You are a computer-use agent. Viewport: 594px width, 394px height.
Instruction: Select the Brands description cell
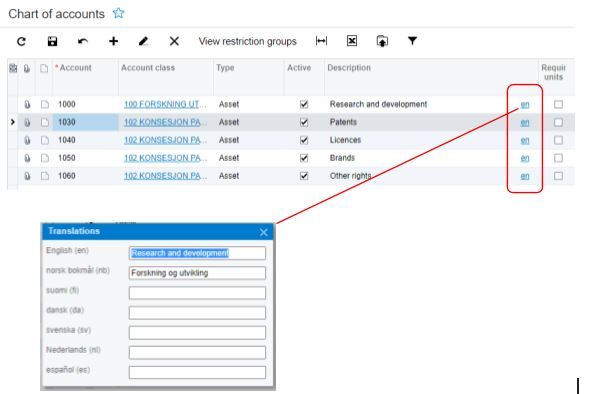pos(417,158)
